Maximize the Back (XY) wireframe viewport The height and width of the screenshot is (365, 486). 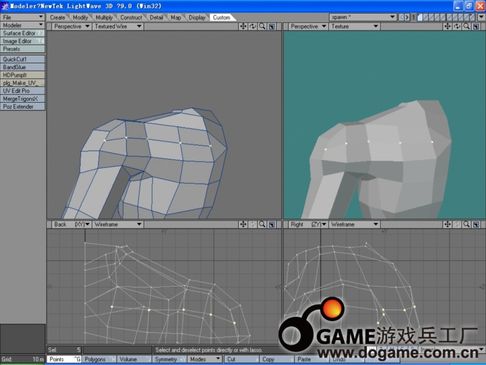click(x=272, y=224)
